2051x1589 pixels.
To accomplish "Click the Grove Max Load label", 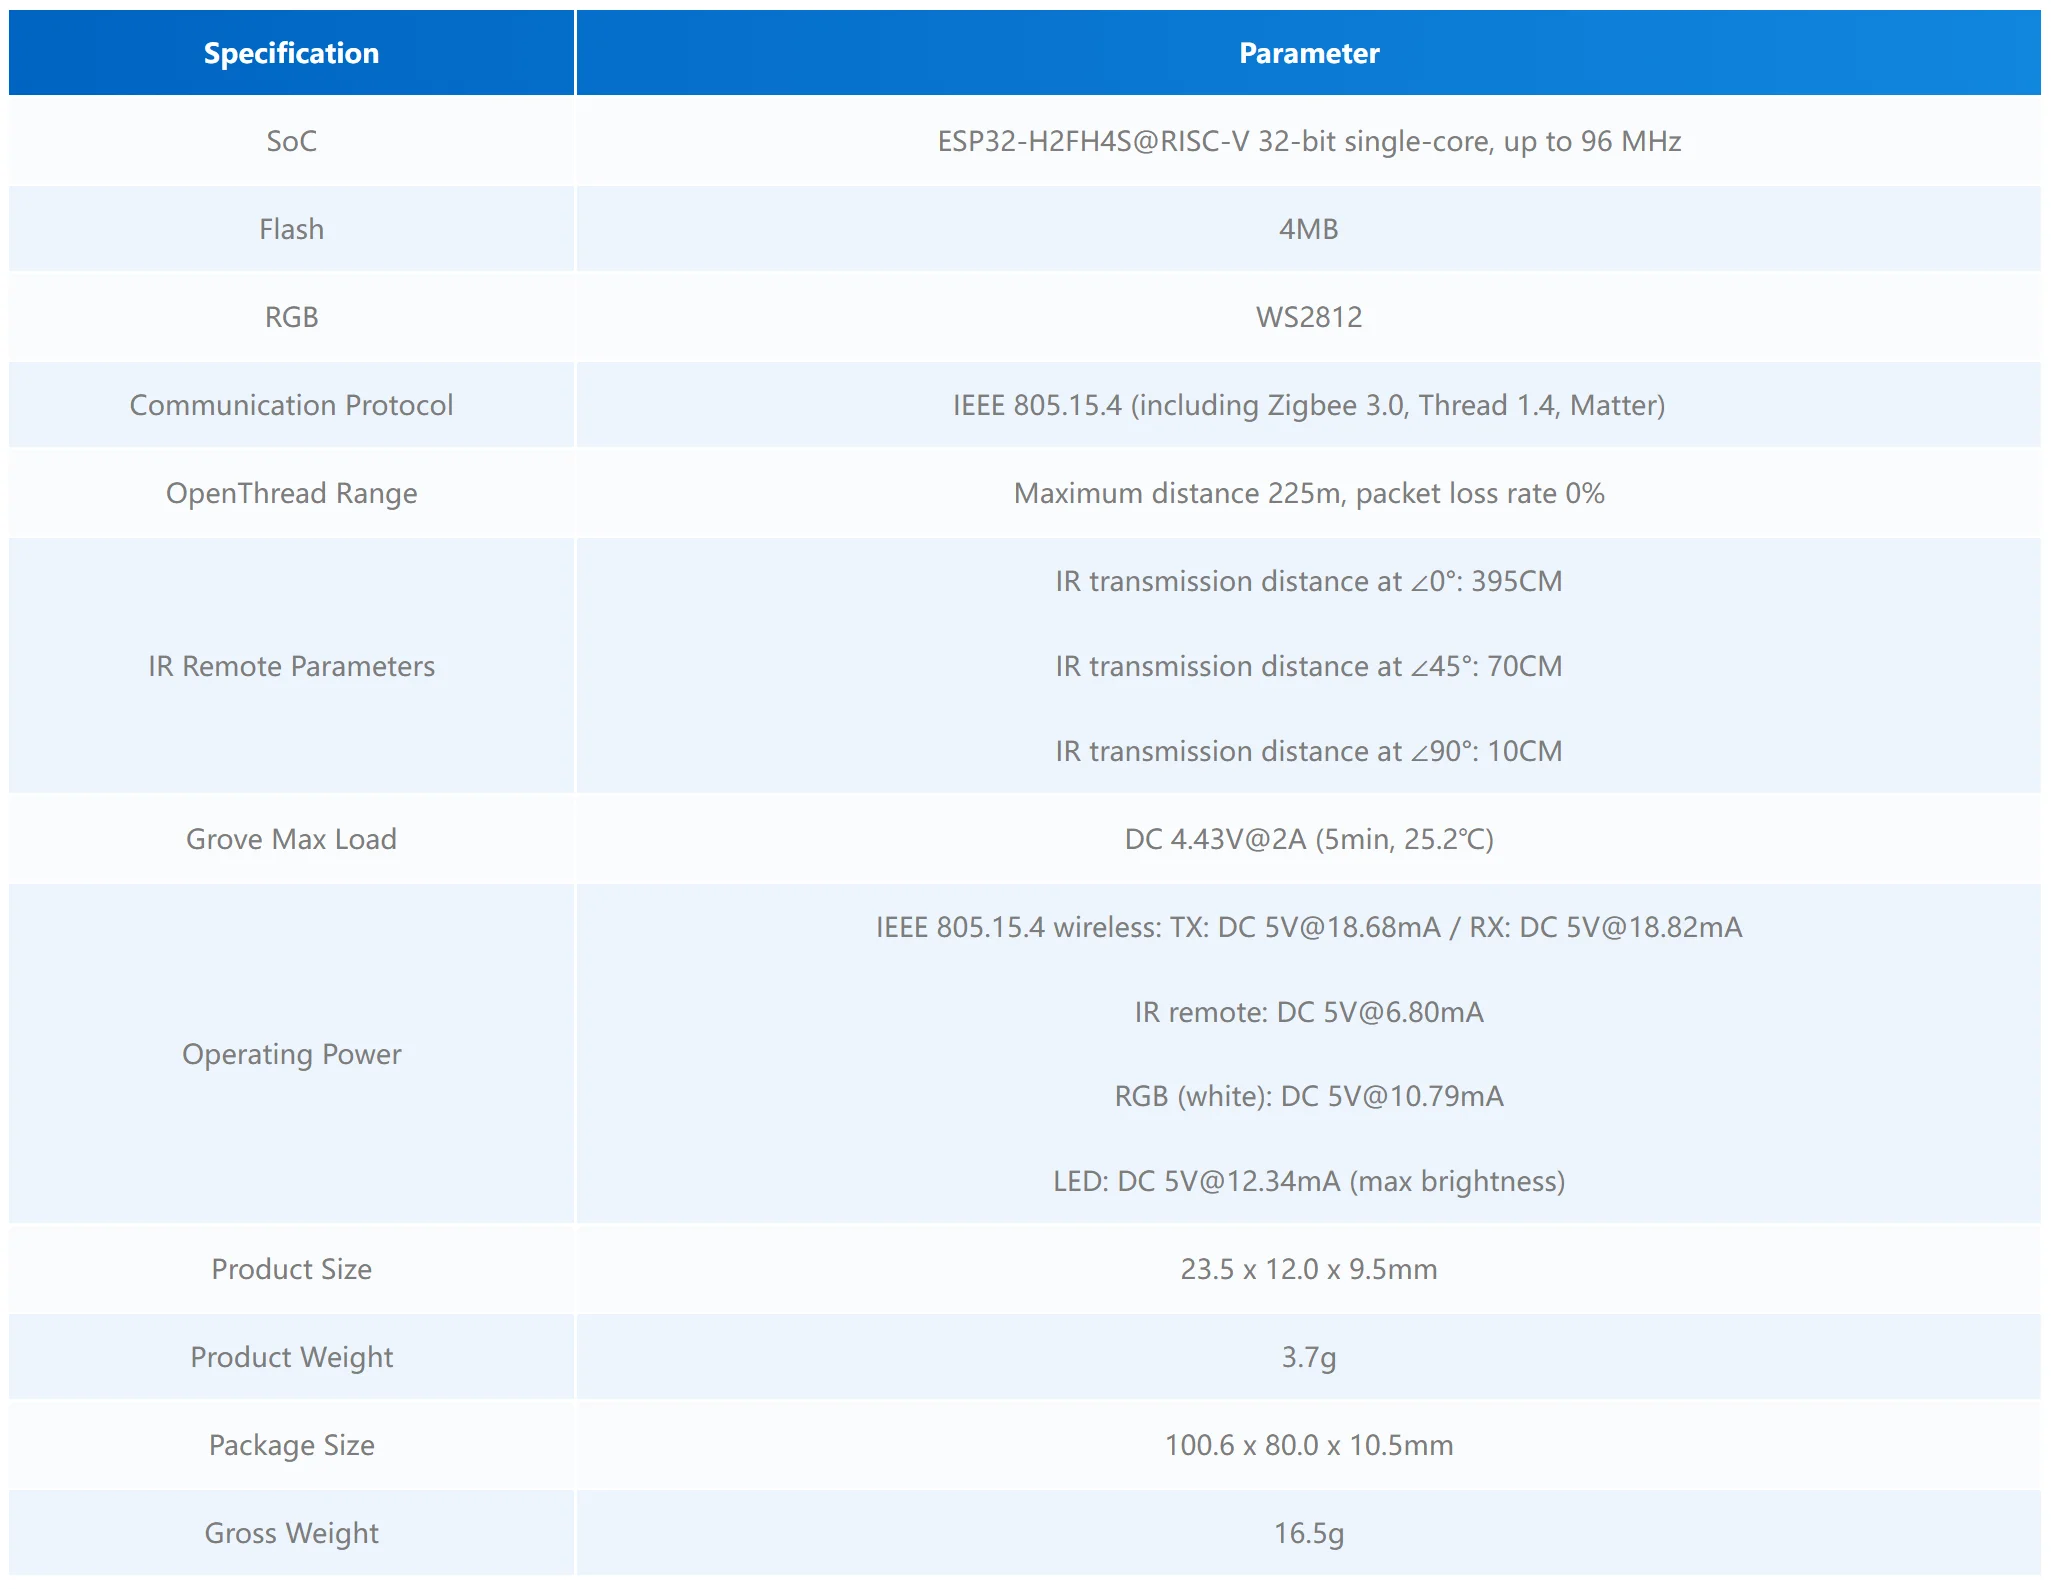I will coord(291,839).
